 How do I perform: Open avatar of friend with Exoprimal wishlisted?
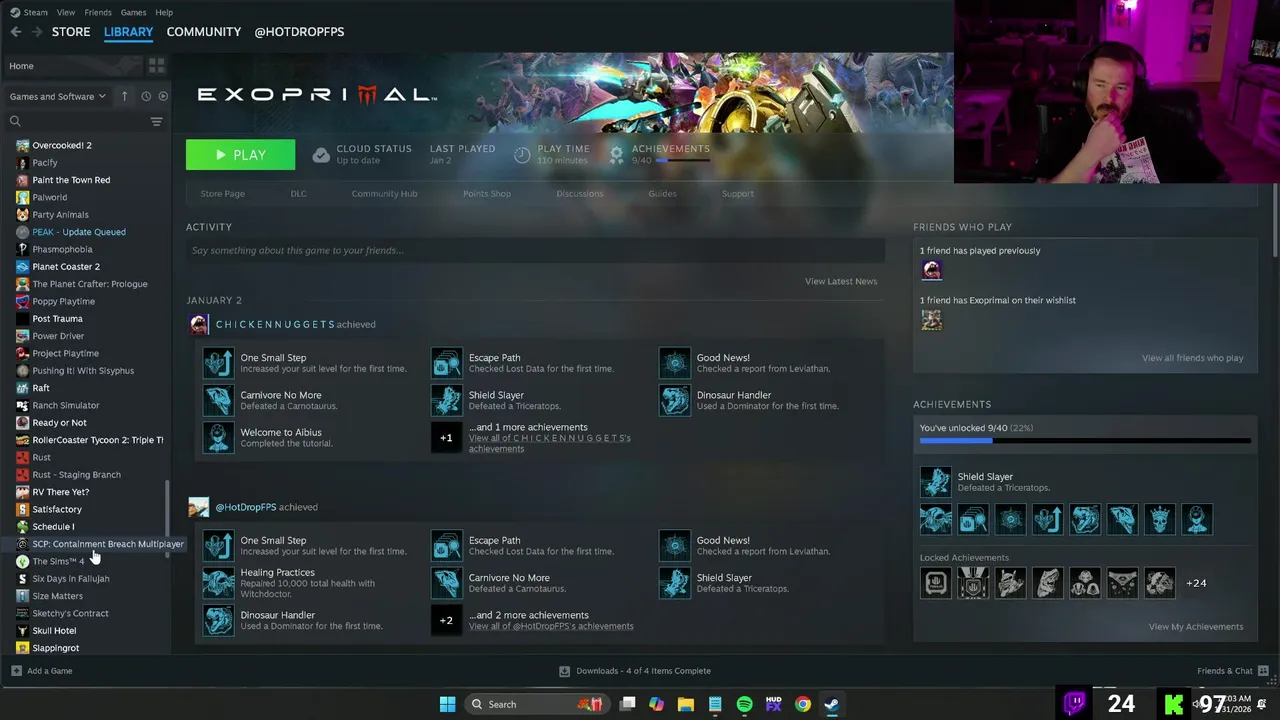pos(931,319)
